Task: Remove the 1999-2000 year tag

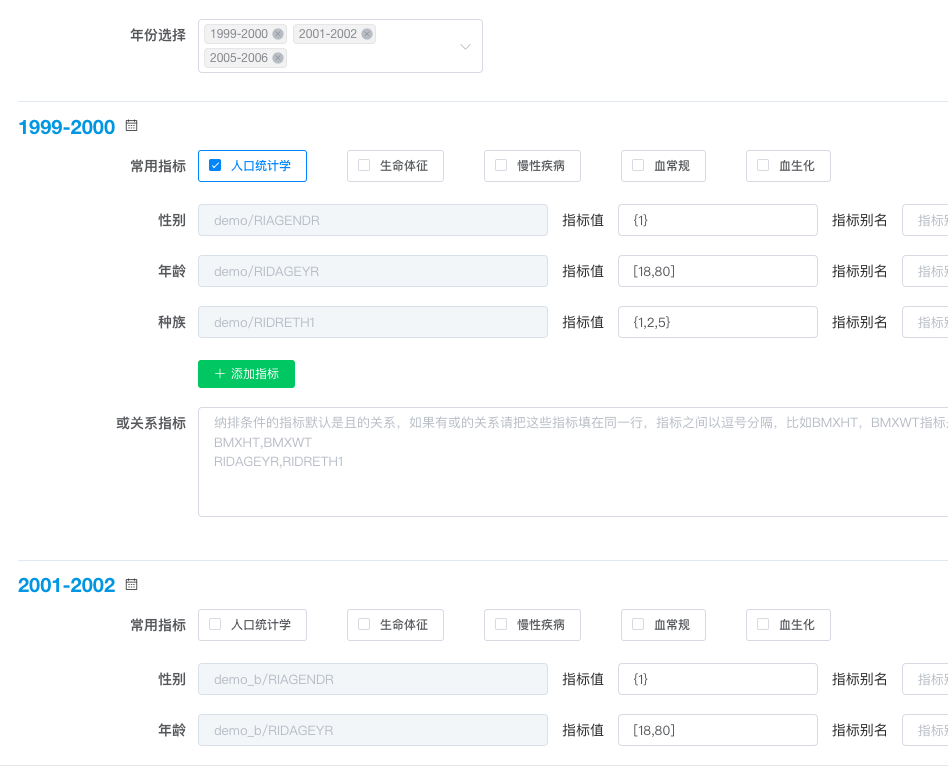Action: pos(278,34)
